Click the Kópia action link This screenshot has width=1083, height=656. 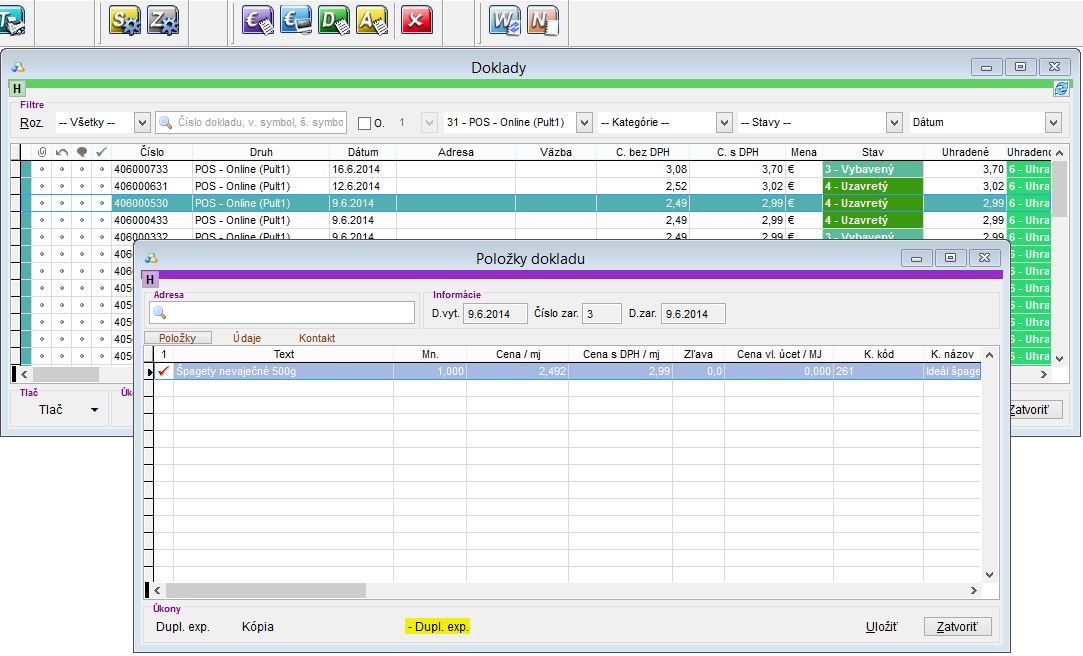258,627
